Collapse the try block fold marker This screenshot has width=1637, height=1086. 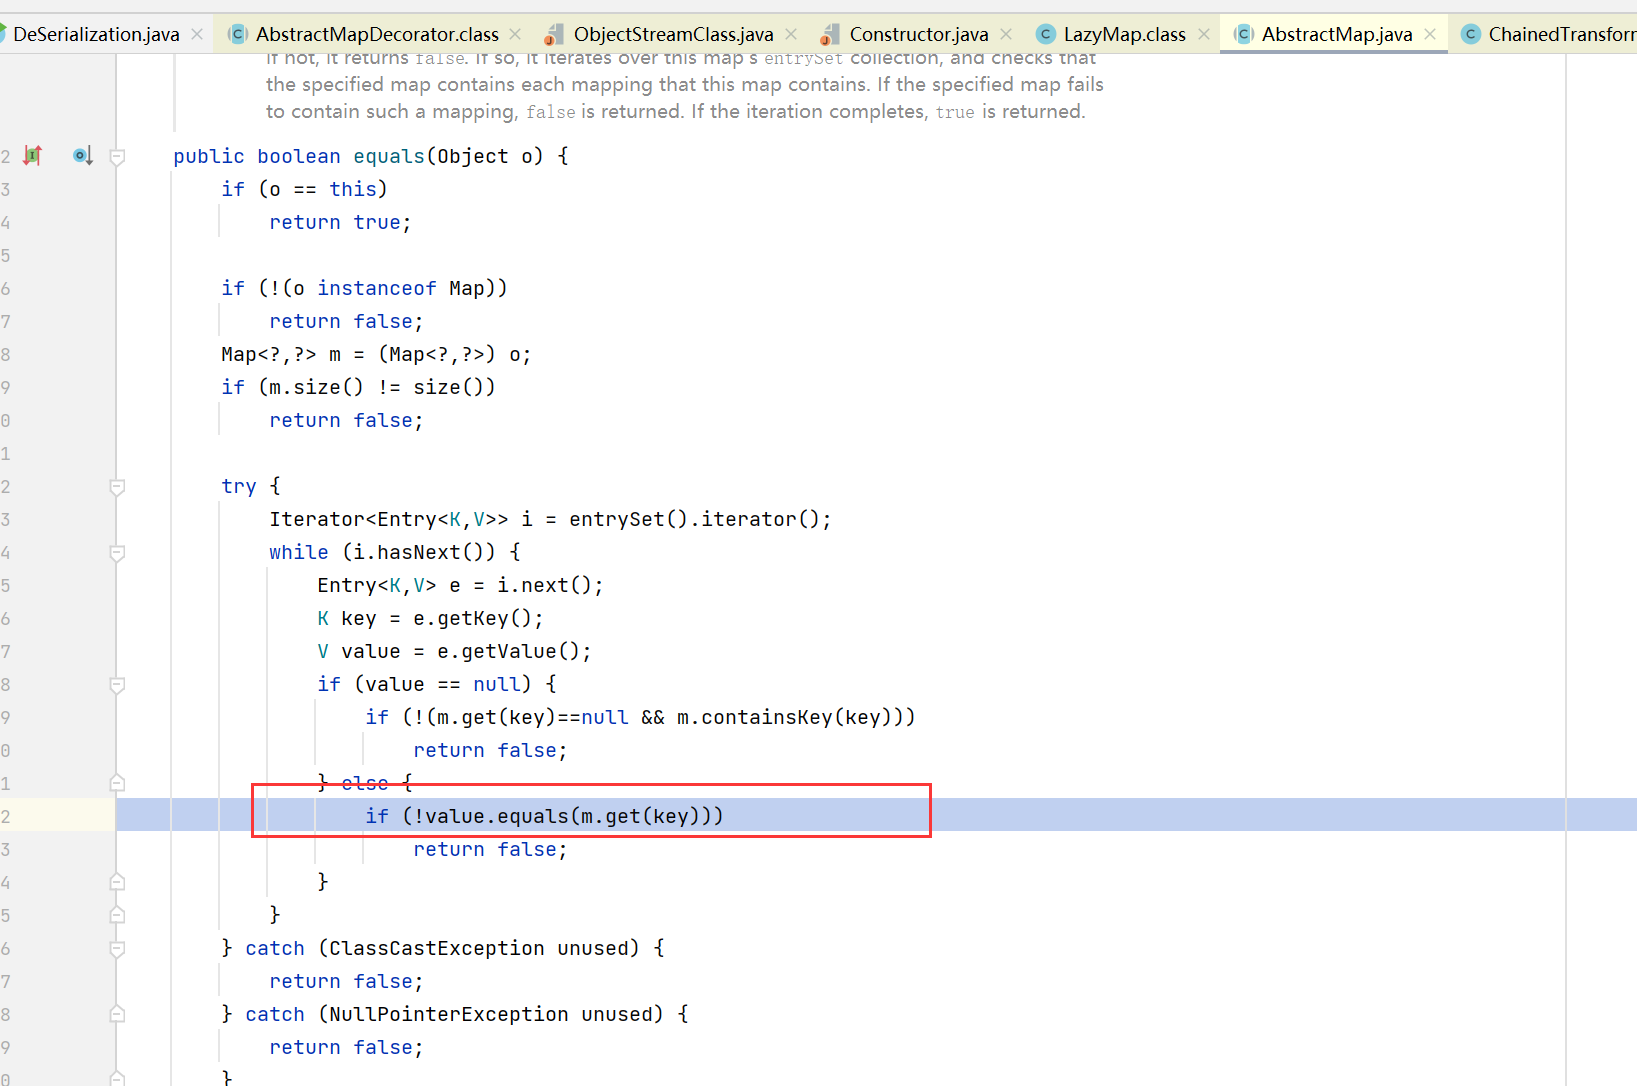pos(117,487)
